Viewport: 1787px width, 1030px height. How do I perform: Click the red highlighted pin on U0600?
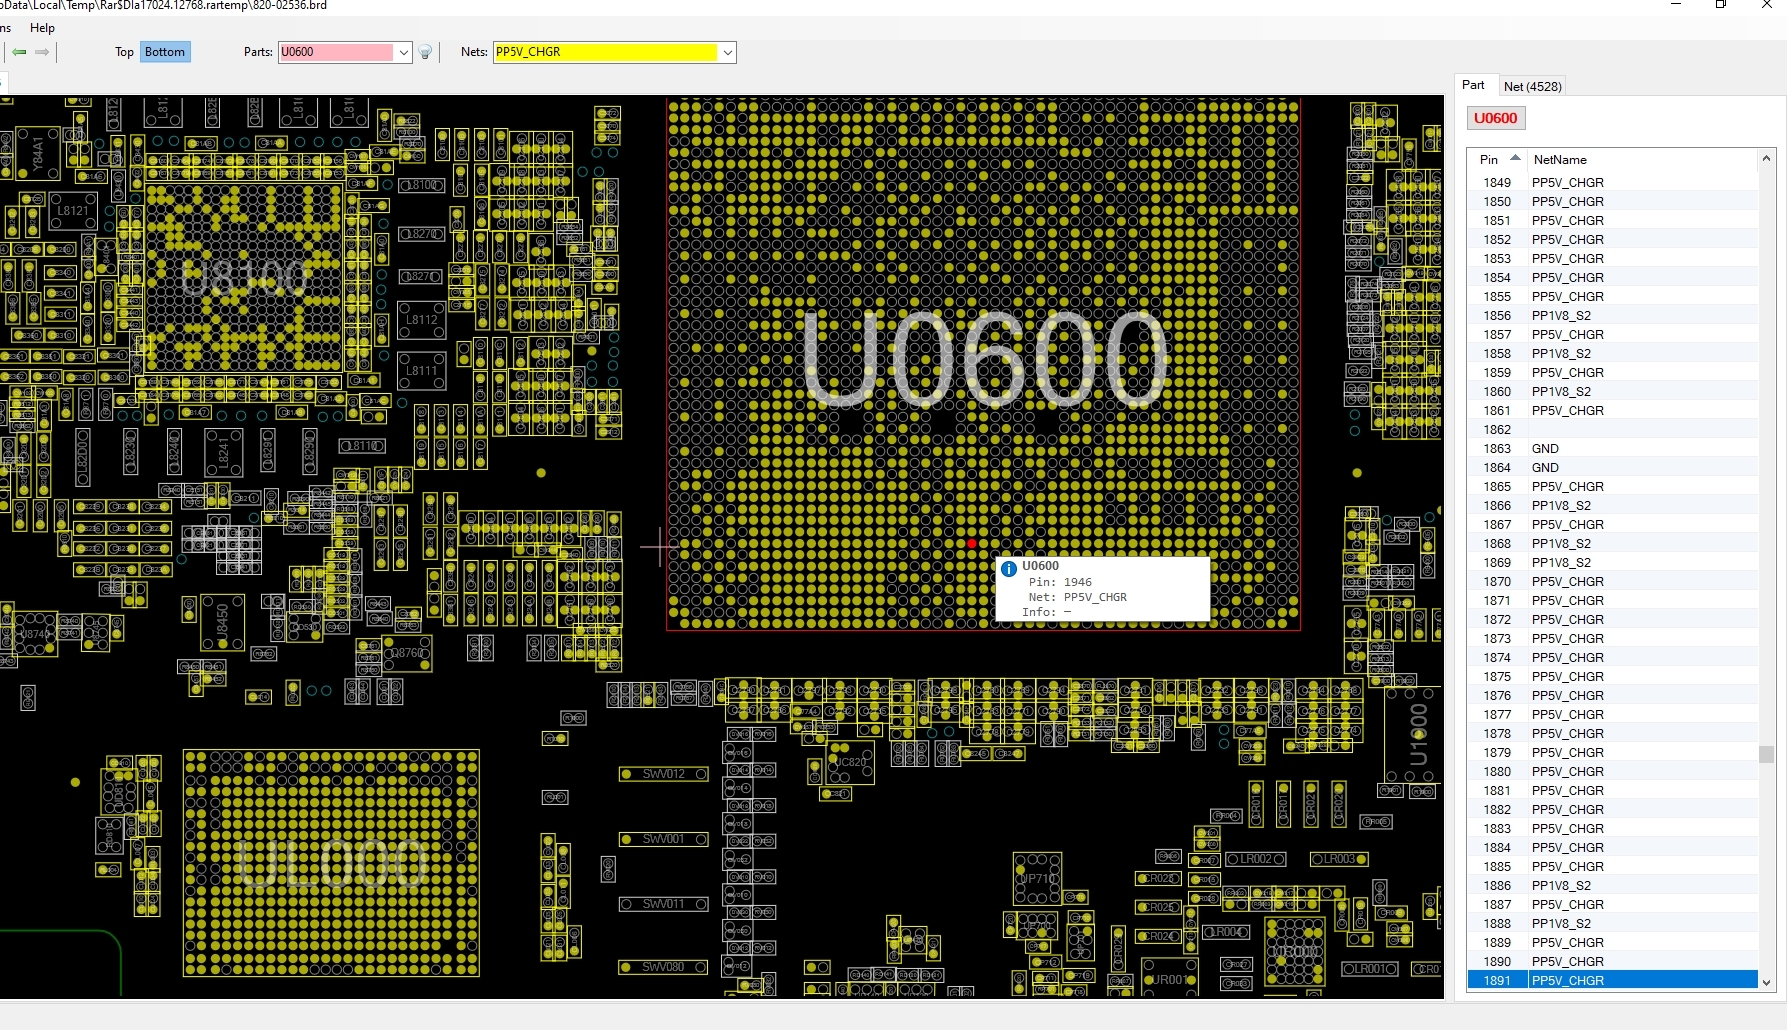pyautogui.click(x=971, y=544)
